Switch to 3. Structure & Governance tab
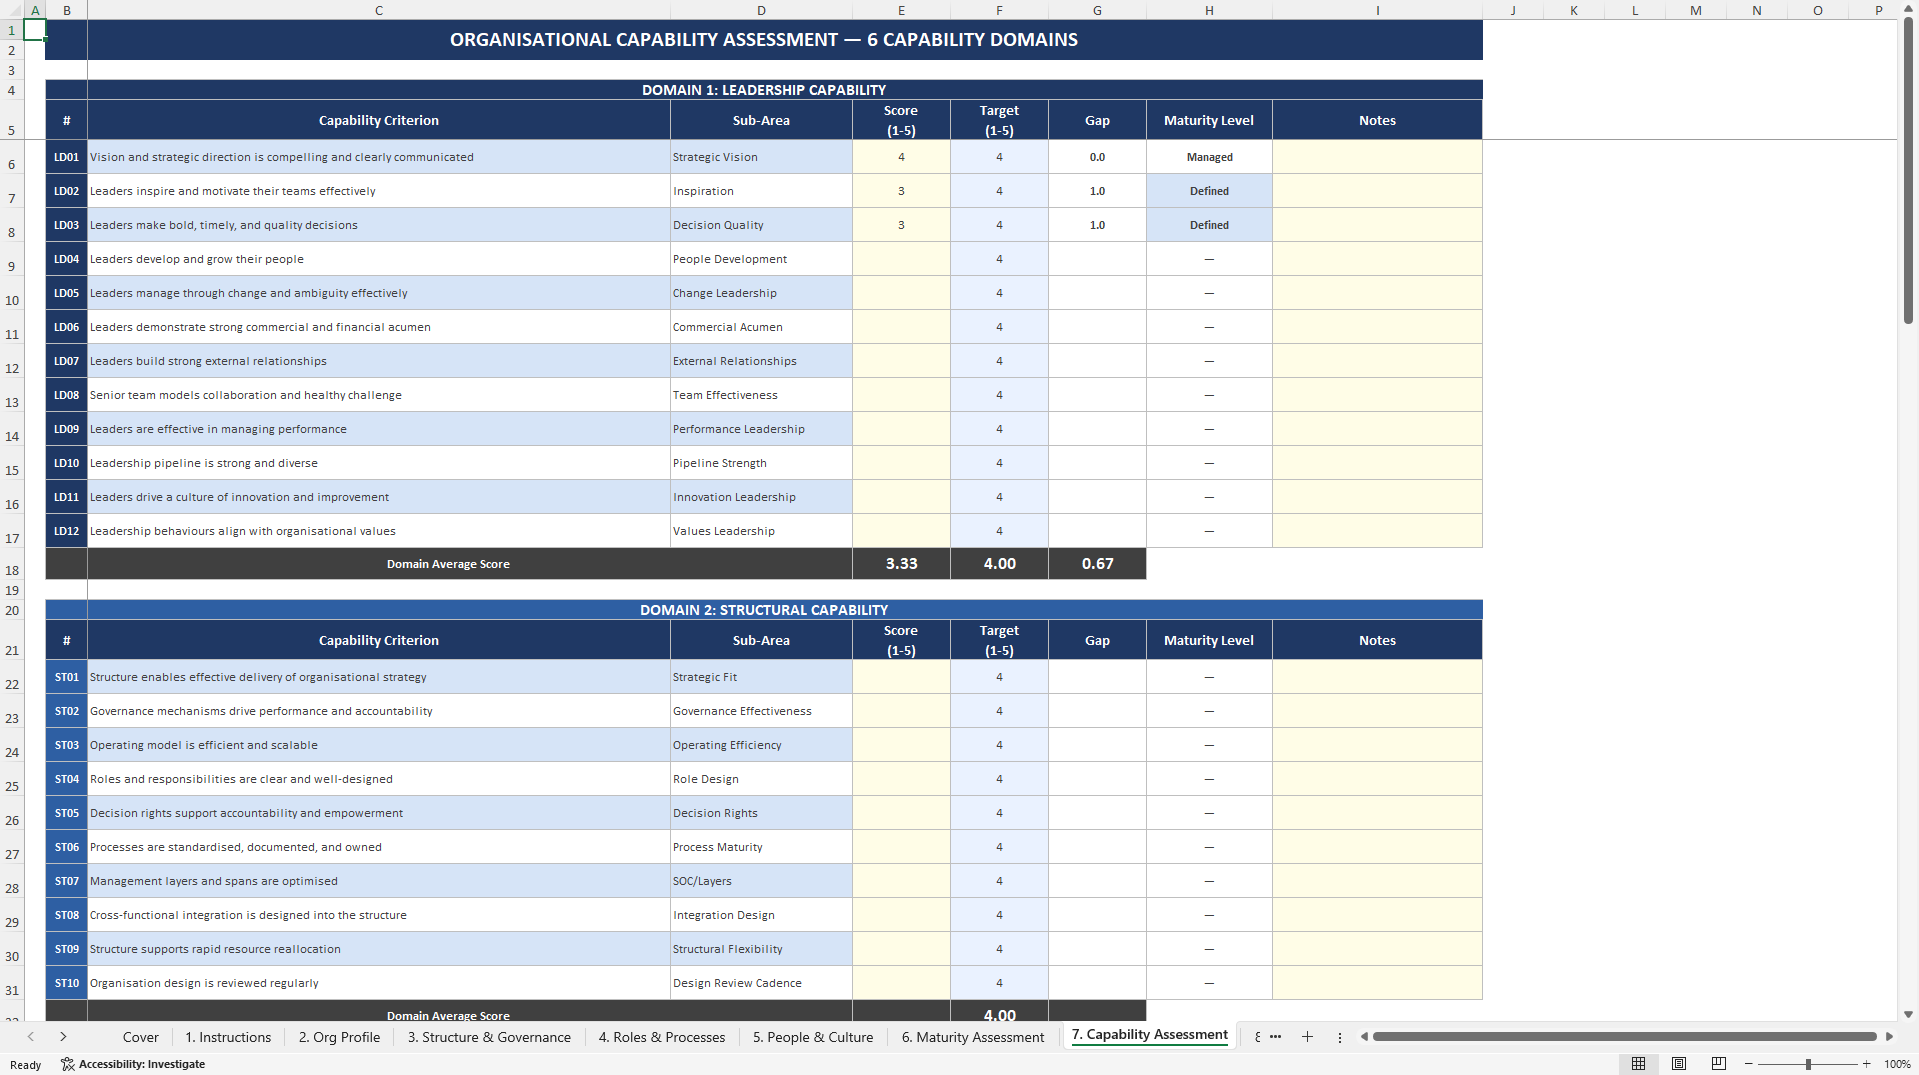This screenshot has width=1919, height=1075. pos(489,1037)
